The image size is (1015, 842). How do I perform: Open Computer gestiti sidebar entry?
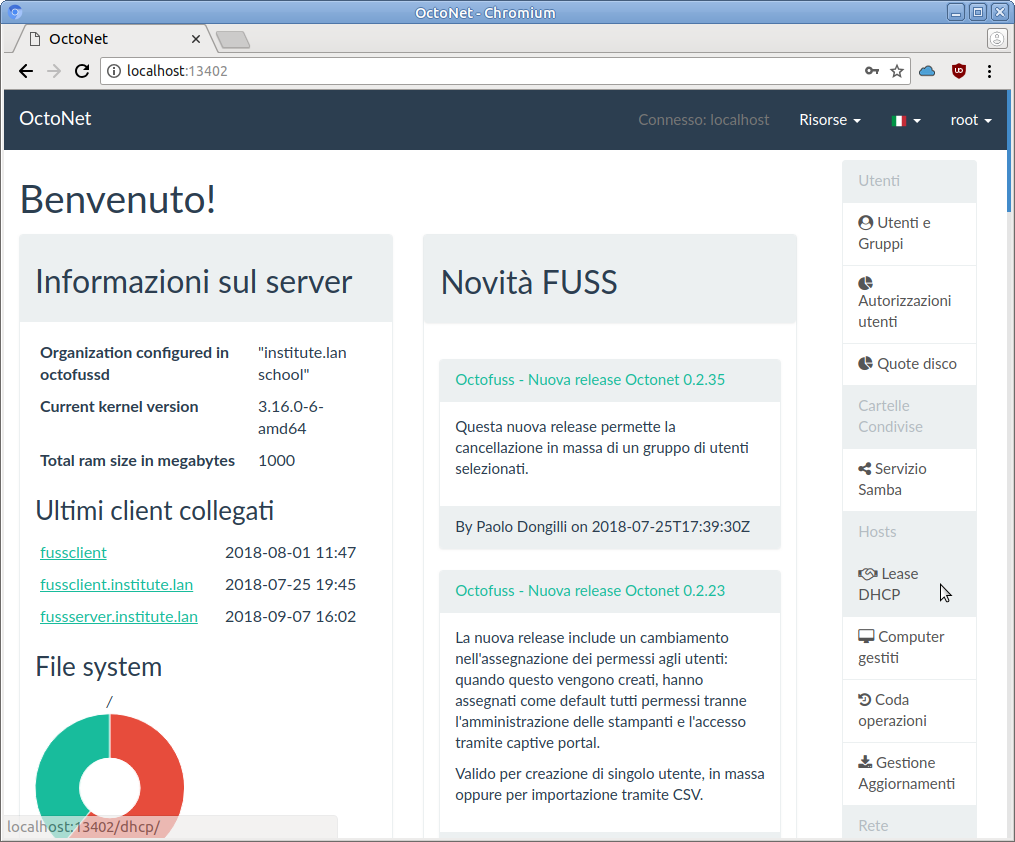[x=909, y=648]
